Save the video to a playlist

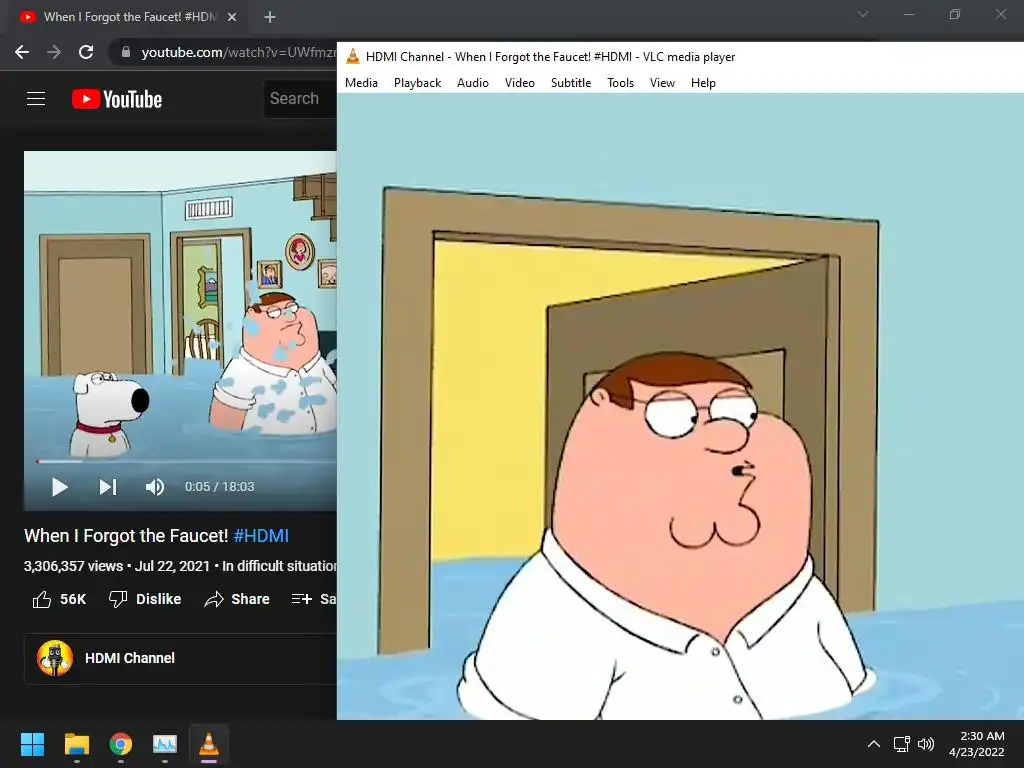(x=313, y=599)
